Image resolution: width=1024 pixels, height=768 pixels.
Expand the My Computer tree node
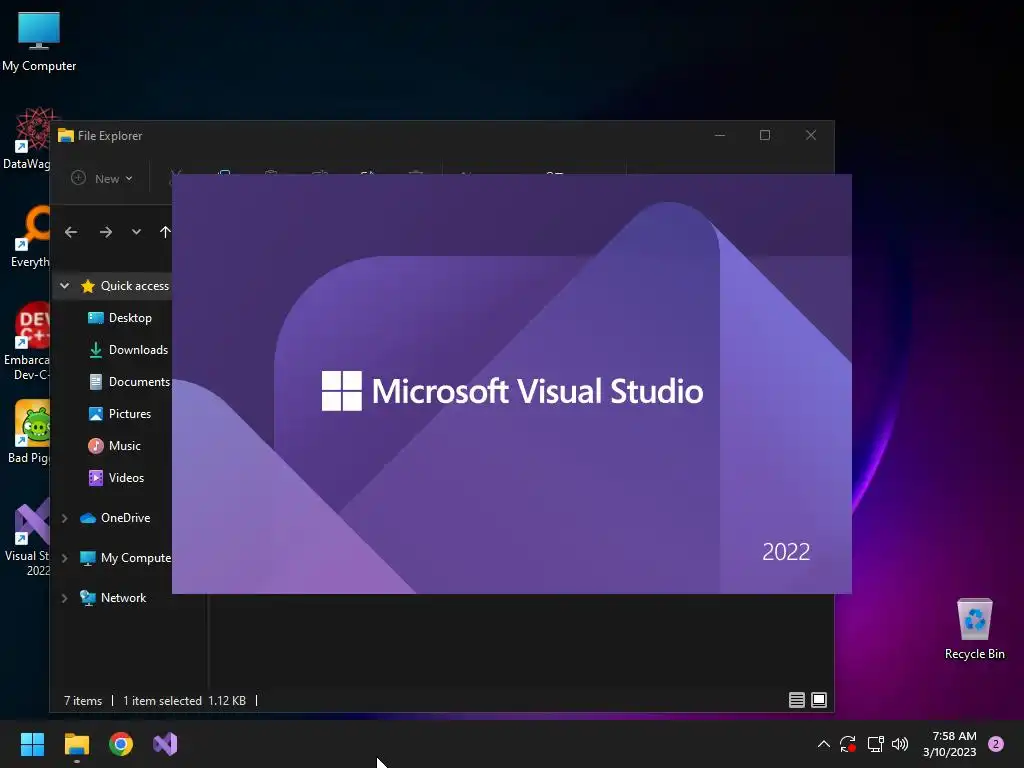(x=65, y=558)
